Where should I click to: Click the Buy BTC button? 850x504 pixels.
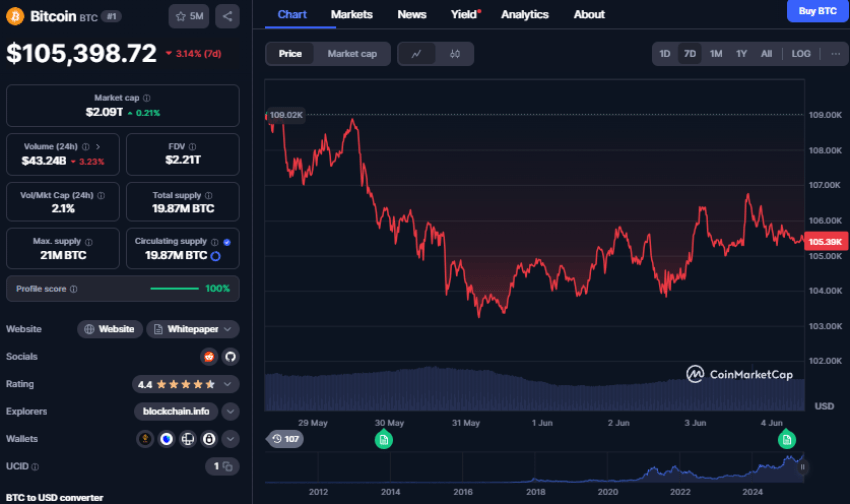pyautogui.click(x=817, y=11)
